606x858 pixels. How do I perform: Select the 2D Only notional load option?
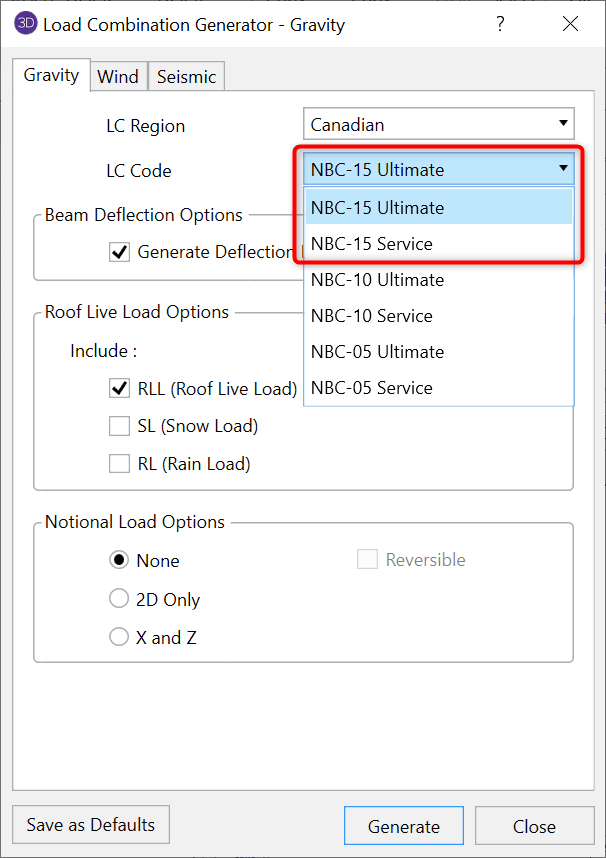point(119,599)
